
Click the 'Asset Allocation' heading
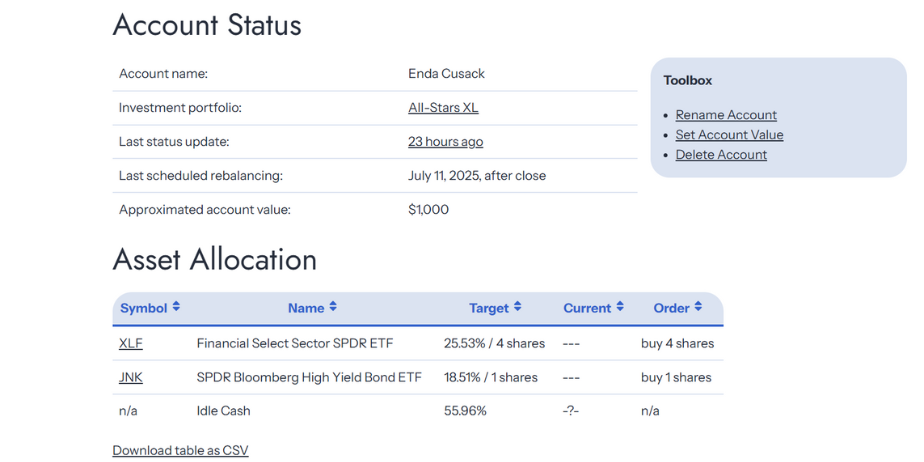(x=214, y=259)
